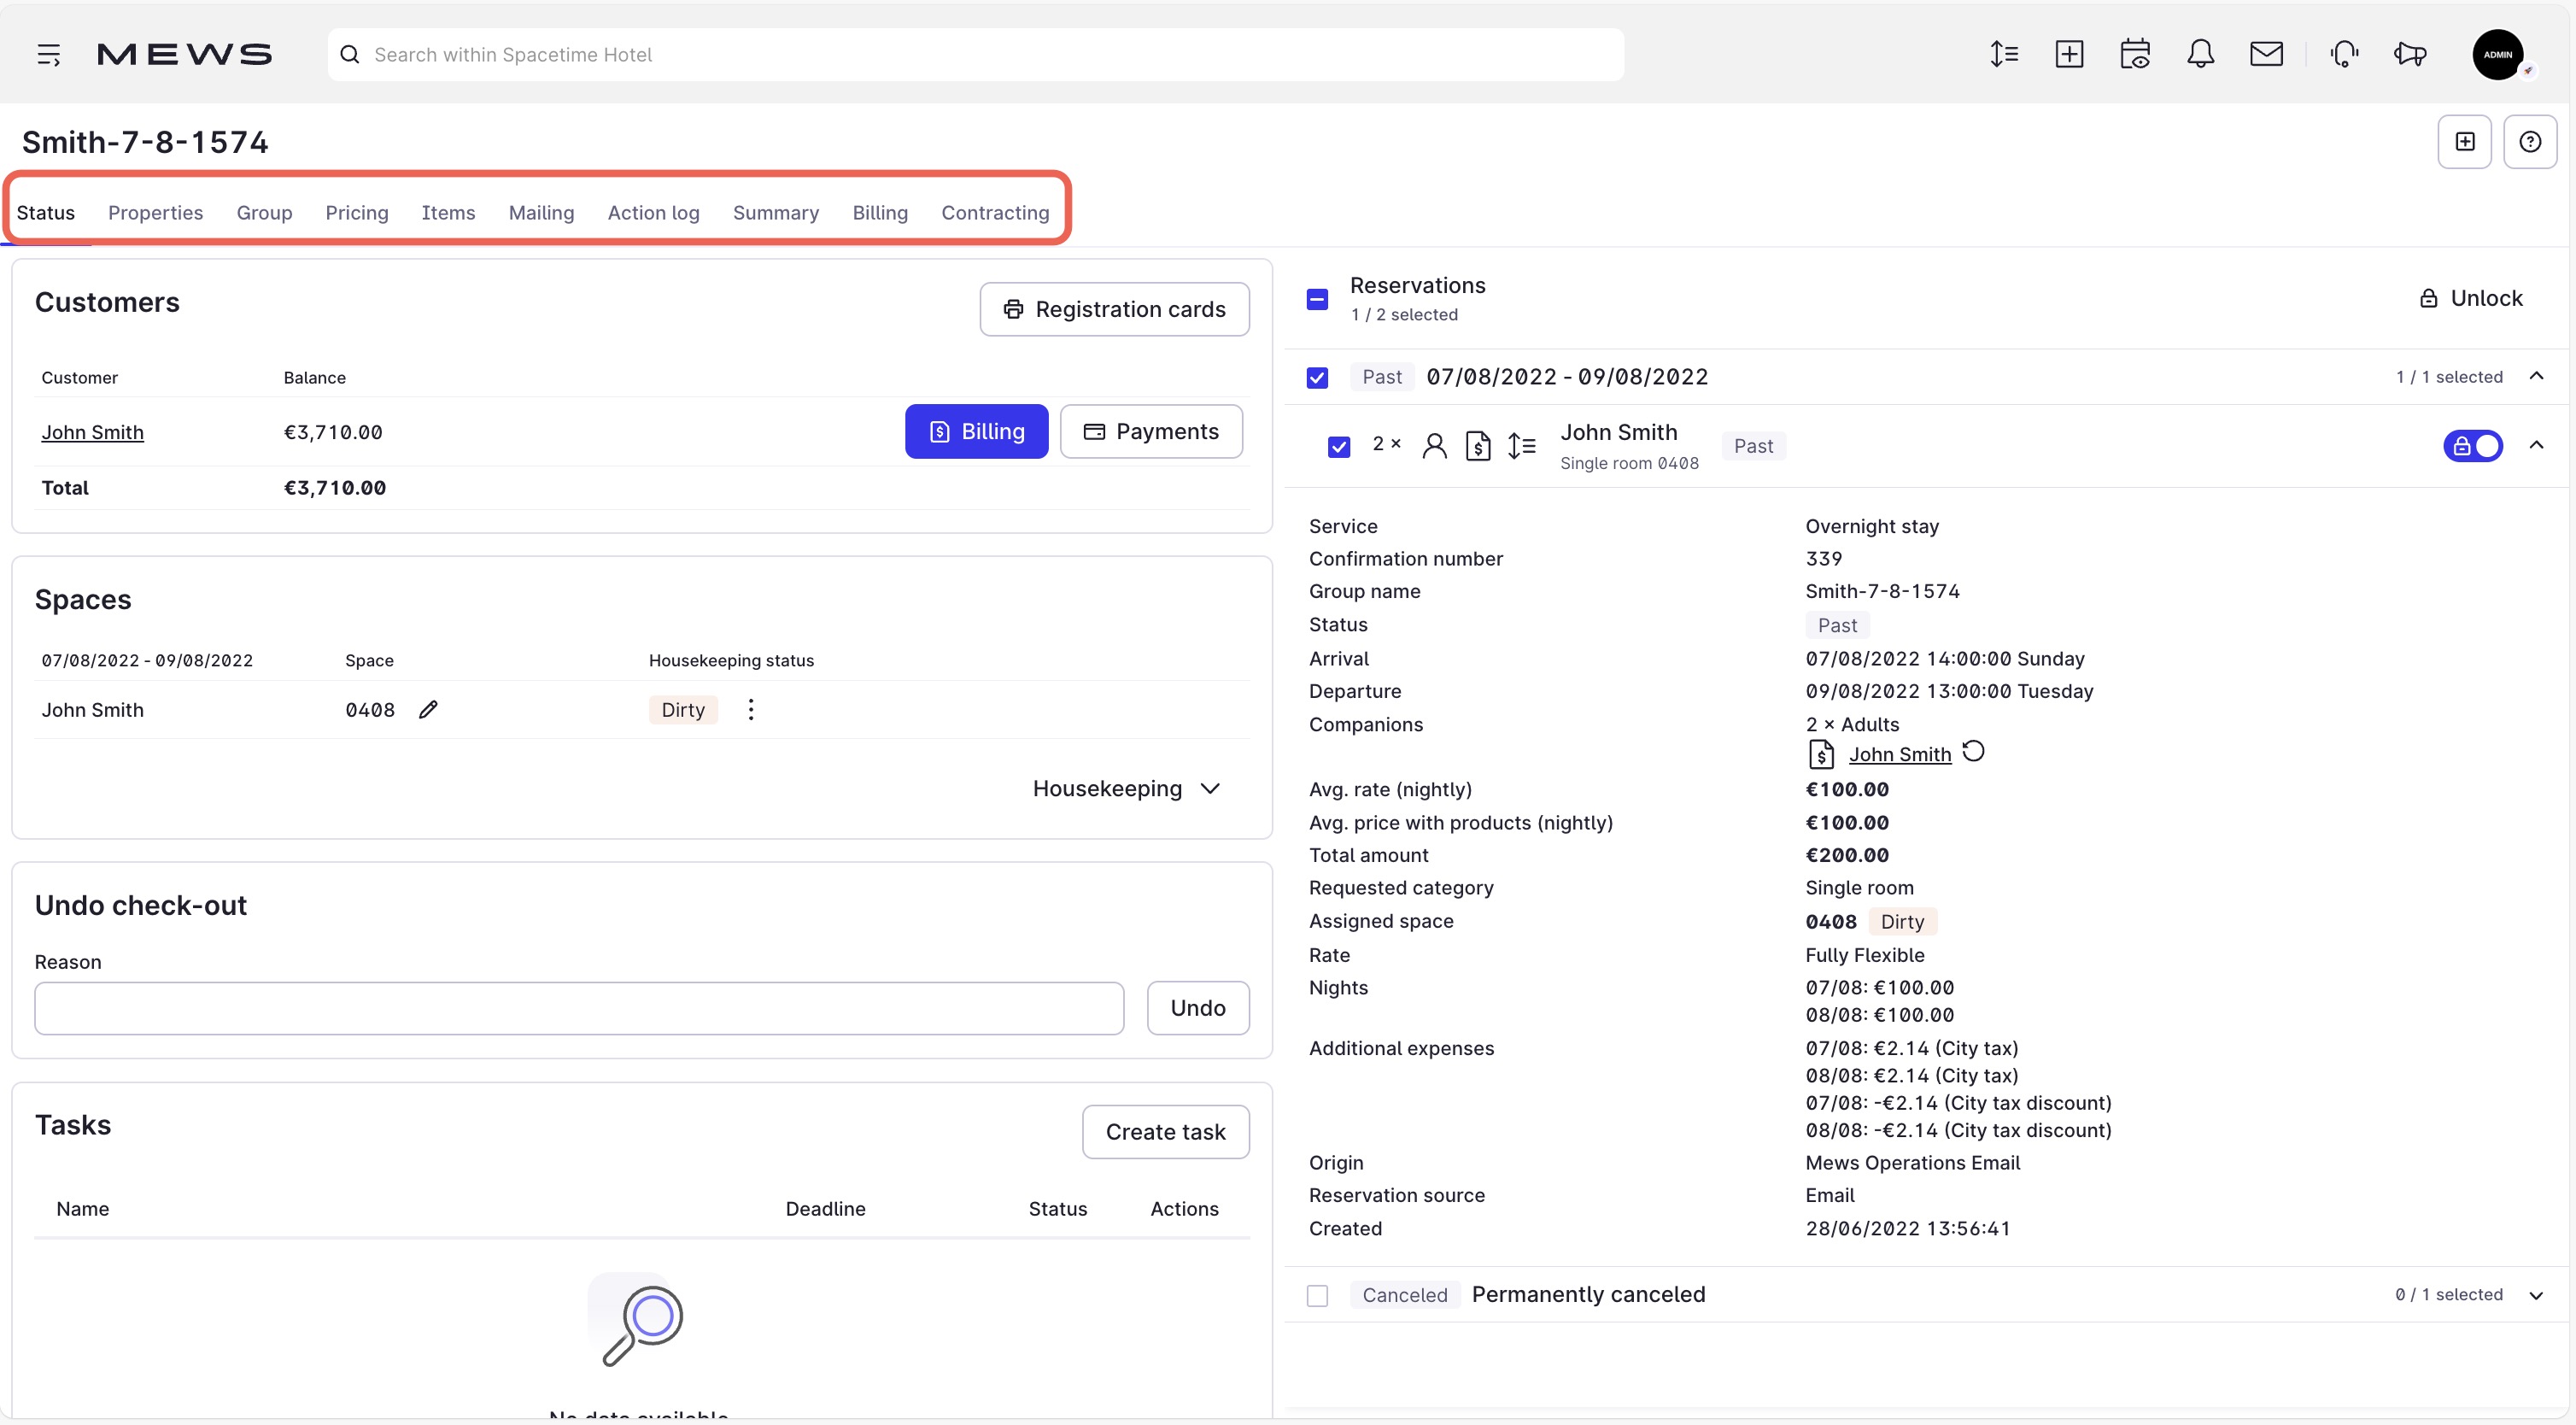Click the add new item plus icon
This screenshot has height=1425, width=2576.
[x=2070, y=54]
